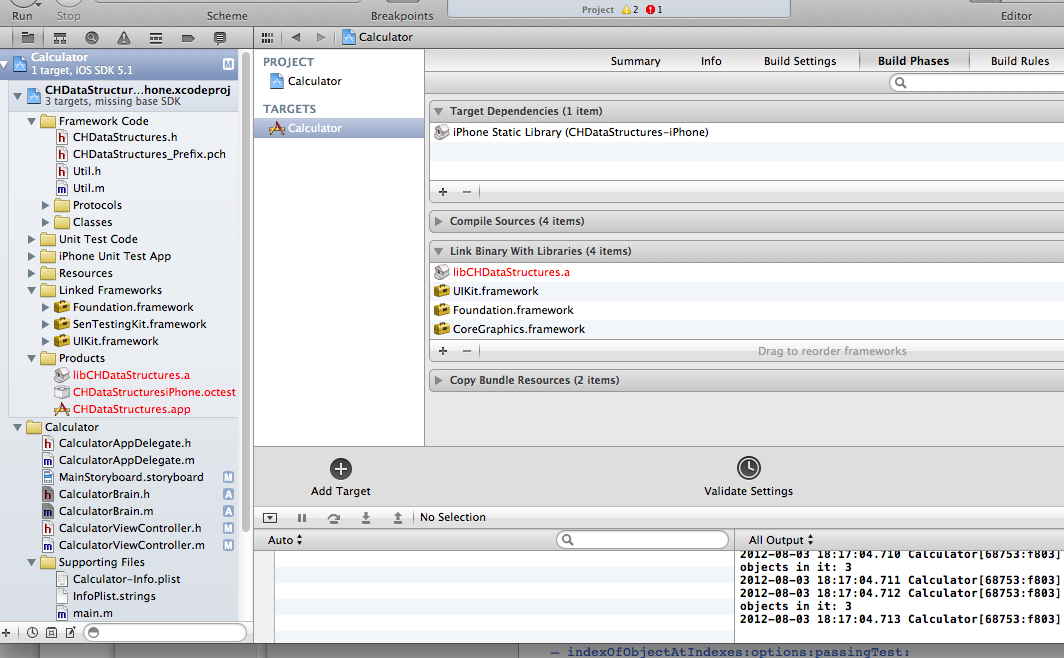
Task: Expand the Compile Sources section
Action: tap(438, 221)
